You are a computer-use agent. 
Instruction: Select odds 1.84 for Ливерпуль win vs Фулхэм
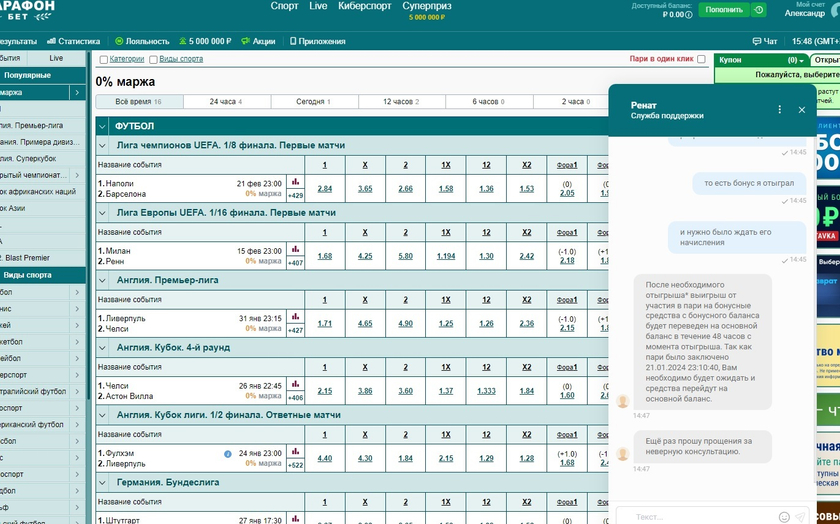pos(406,459)
